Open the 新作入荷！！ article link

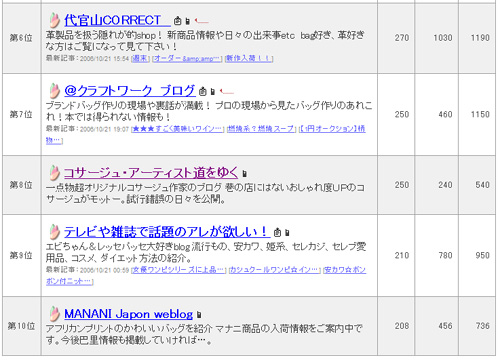249,58
